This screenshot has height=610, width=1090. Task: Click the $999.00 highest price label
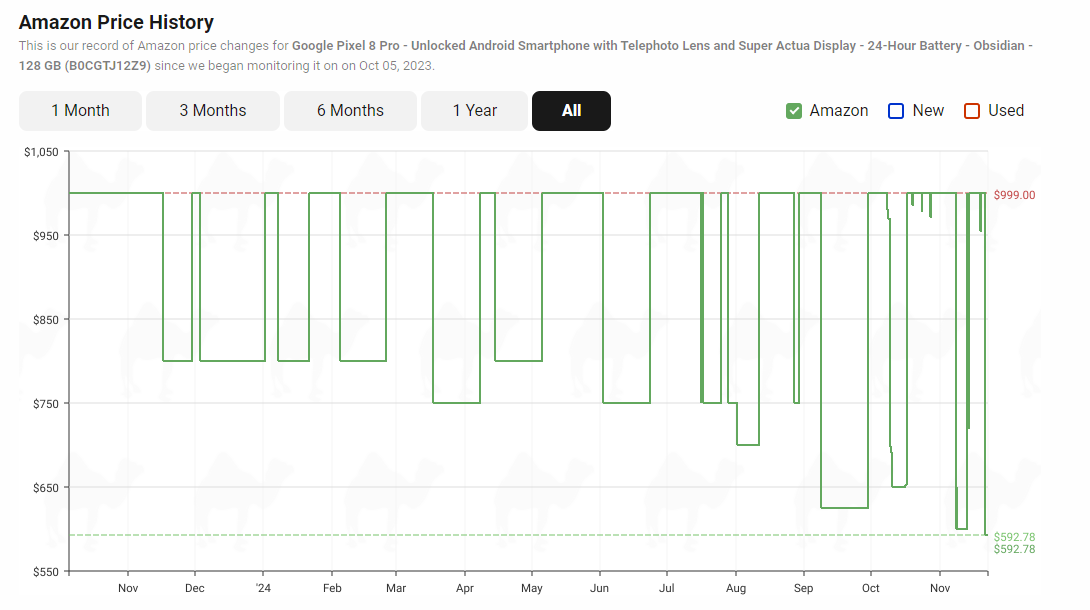(1014, 195)
